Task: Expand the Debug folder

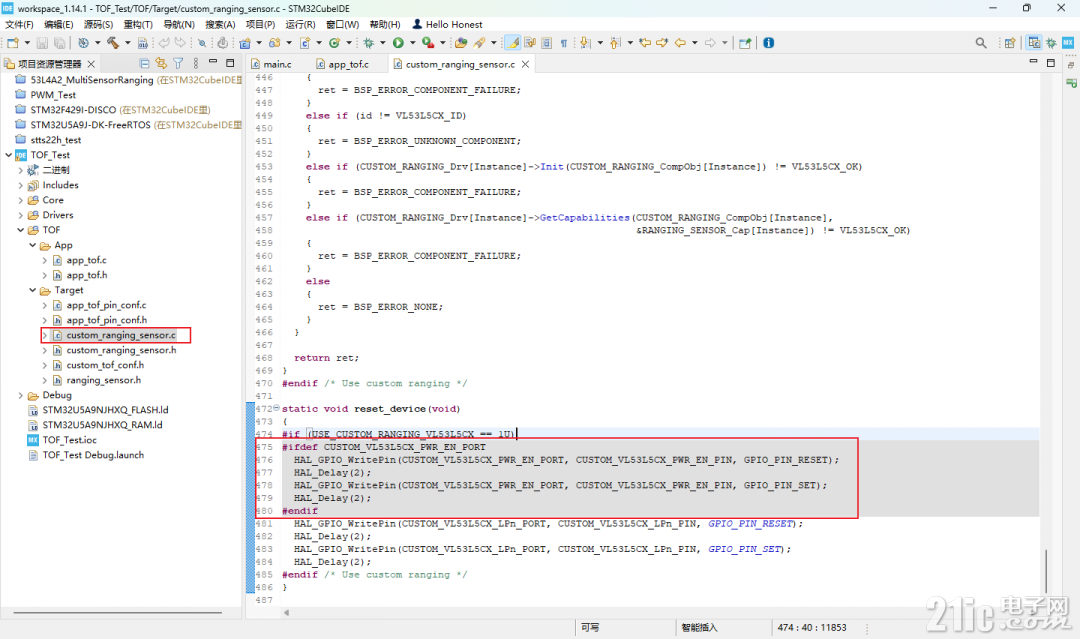Action: (21, 395)
